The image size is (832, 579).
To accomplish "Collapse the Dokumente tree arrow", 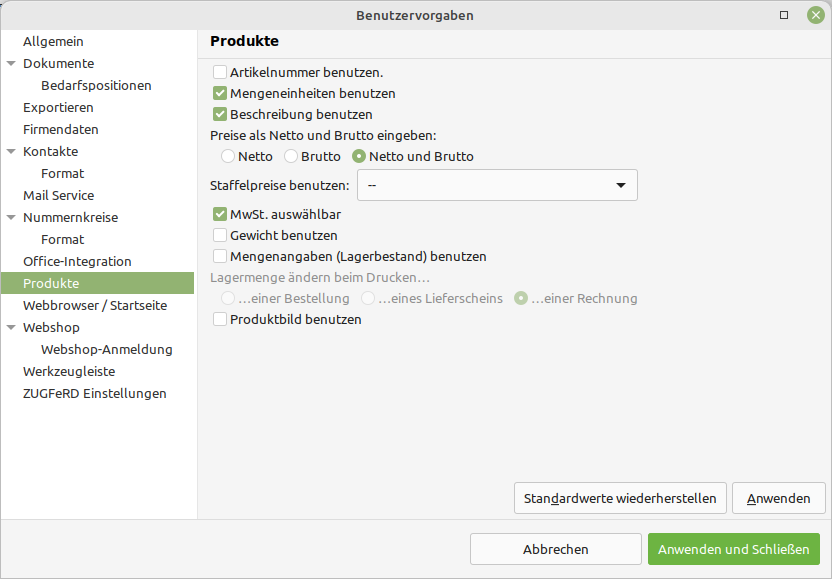I will coord(11,64).
